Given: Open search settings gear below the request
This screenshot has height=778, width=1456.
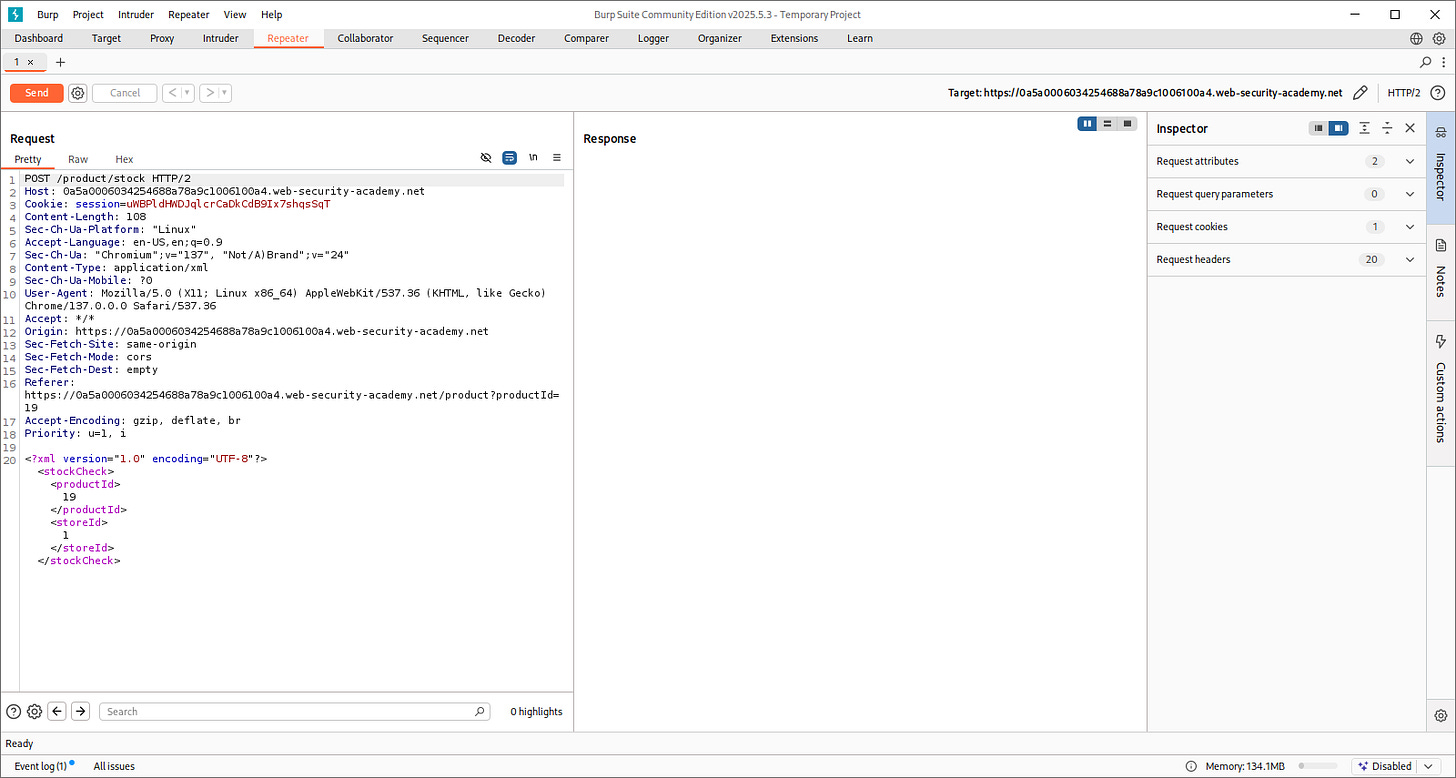Looking at the screenshot, I should coord(34,711).
